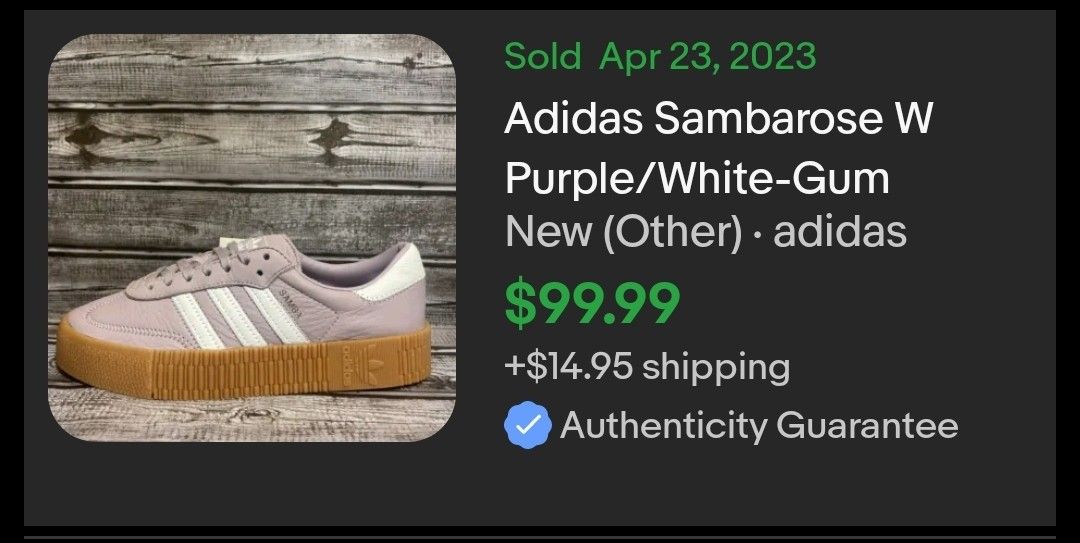Click the blue Authenticity Guarantee checkmark badge
This screenshot has width=1080, height=543.
point(527,425)
